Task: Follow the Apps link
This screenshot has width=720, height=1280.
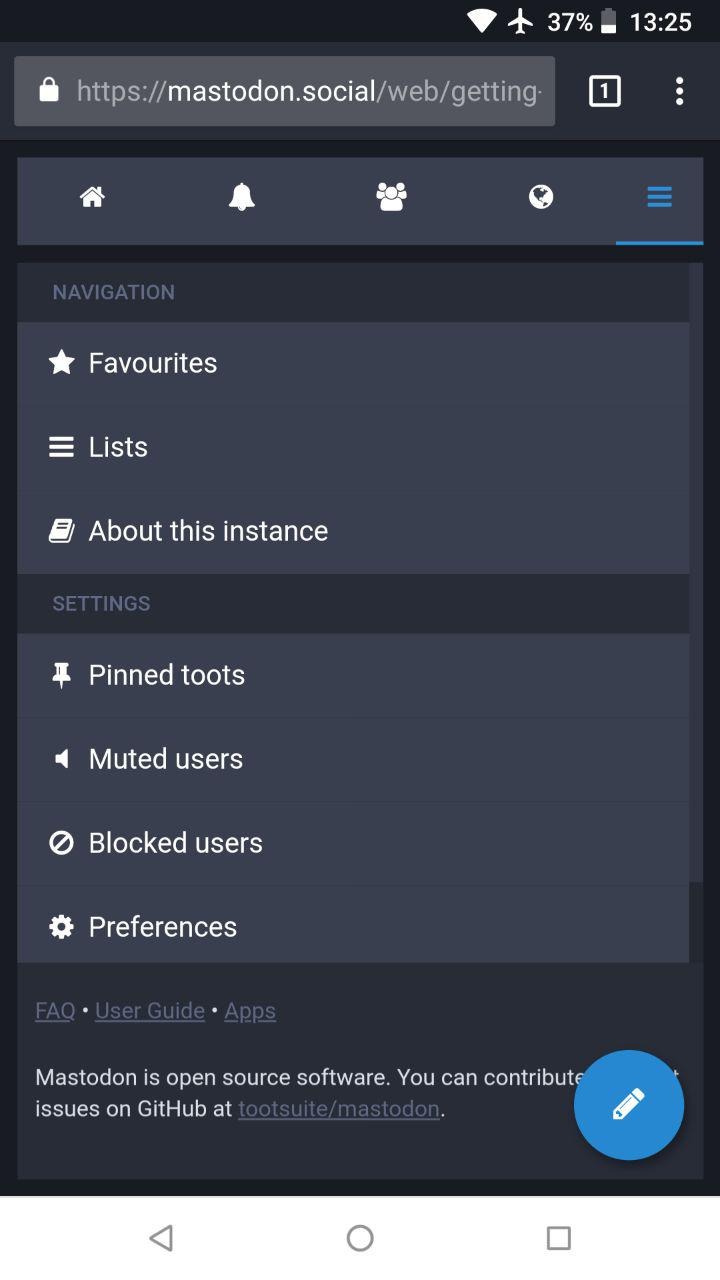Action: point(250,1010)
